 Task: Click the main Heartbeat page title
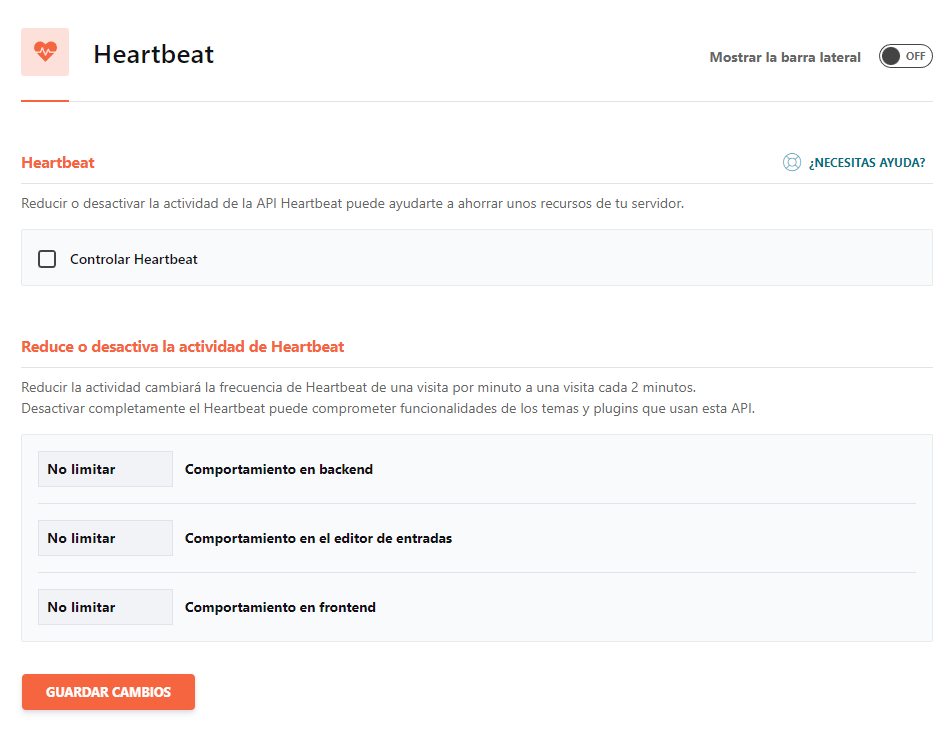pos(154,54)
